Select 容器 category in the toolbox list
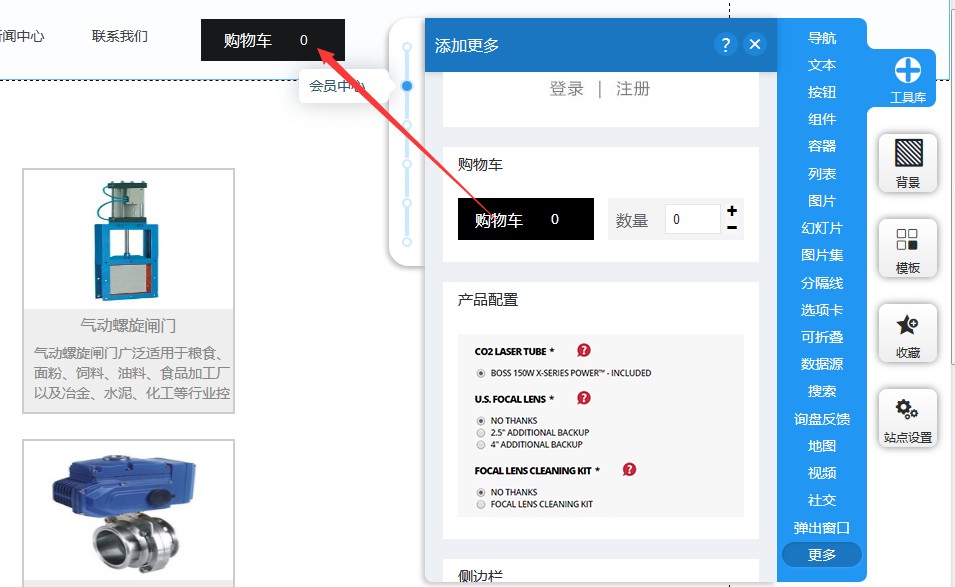The height and width of the screenshot is (587, 955). click(x=822, y=146)
